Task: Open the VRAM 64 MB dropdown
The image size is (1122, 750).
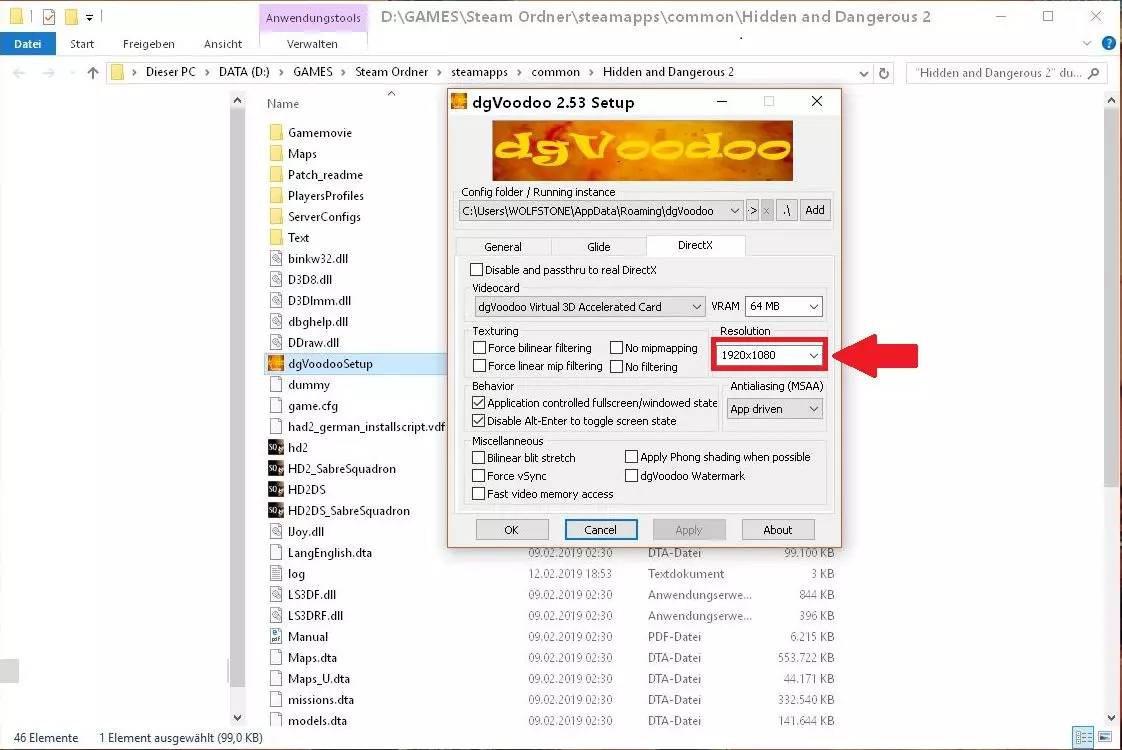Action: tap(784, 306)
